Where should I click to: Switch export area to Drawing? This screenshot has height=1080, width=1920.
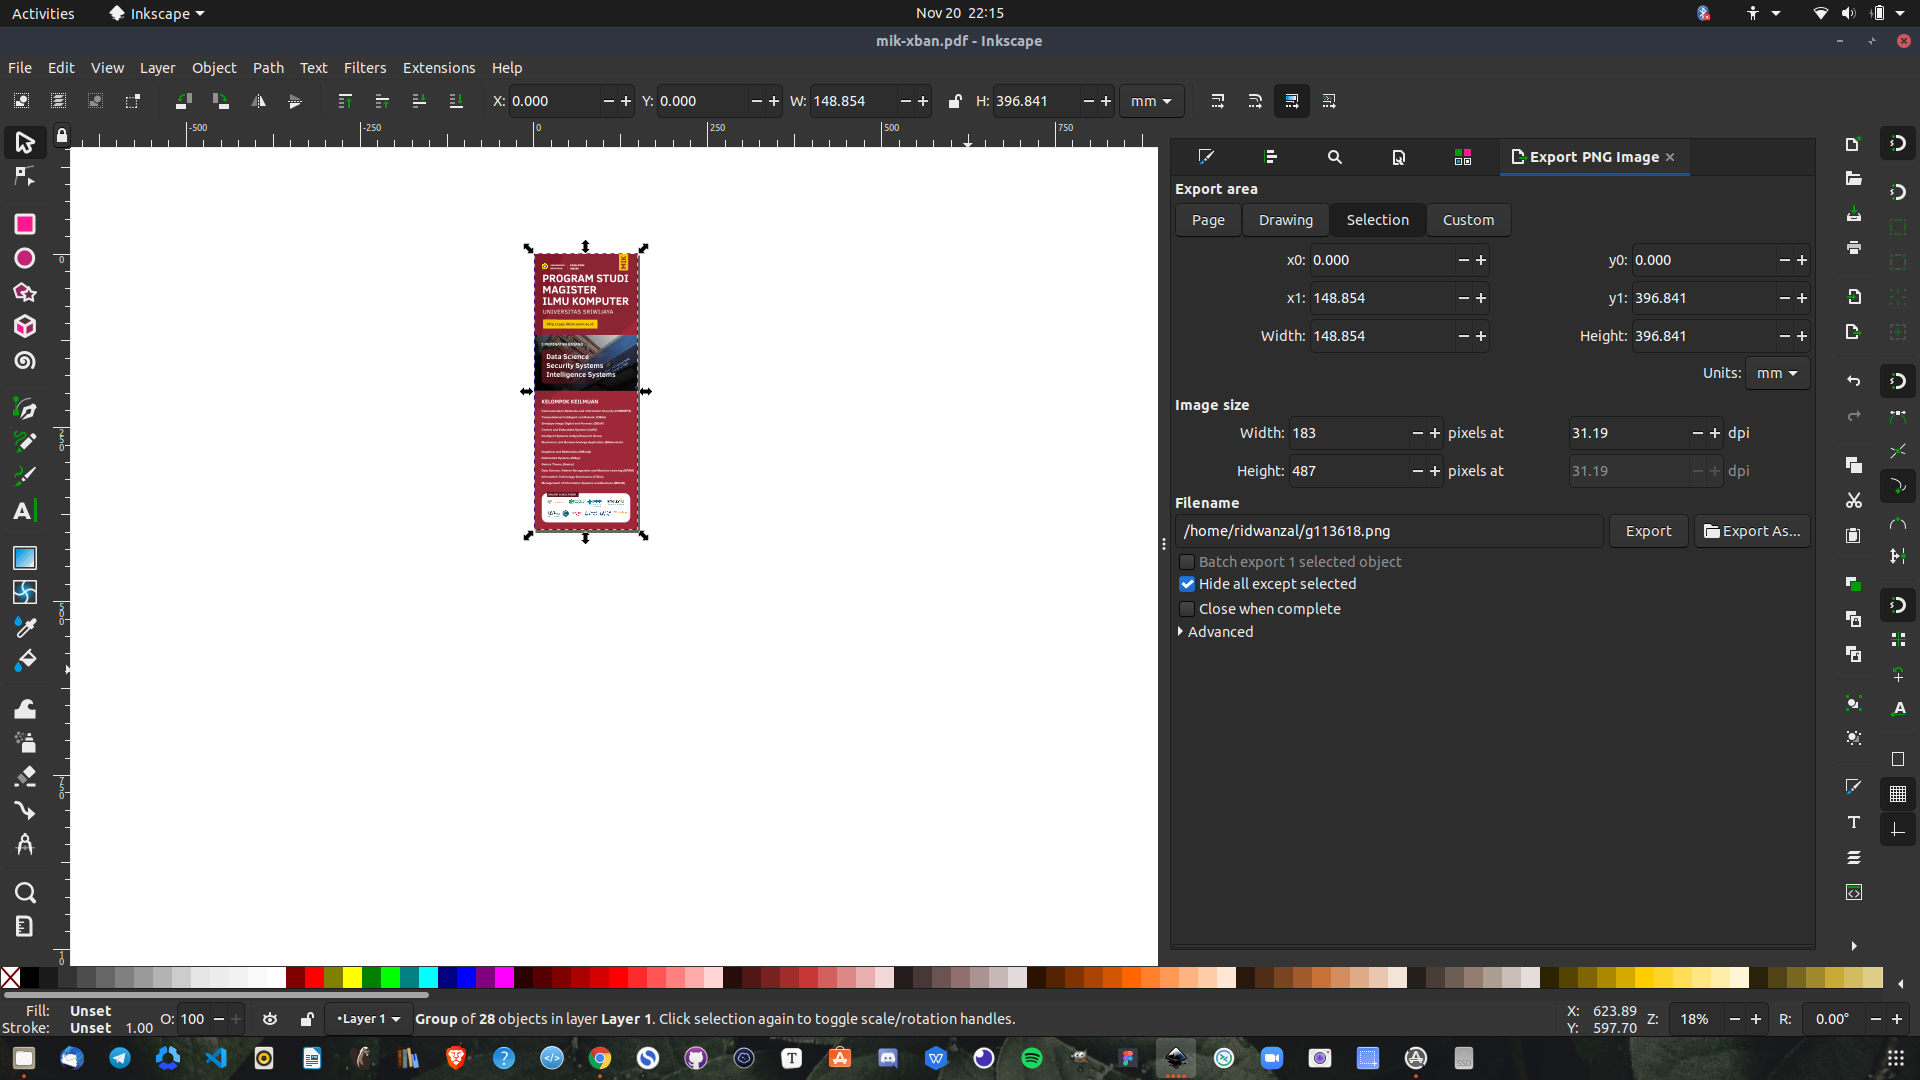coord(1285,220)
